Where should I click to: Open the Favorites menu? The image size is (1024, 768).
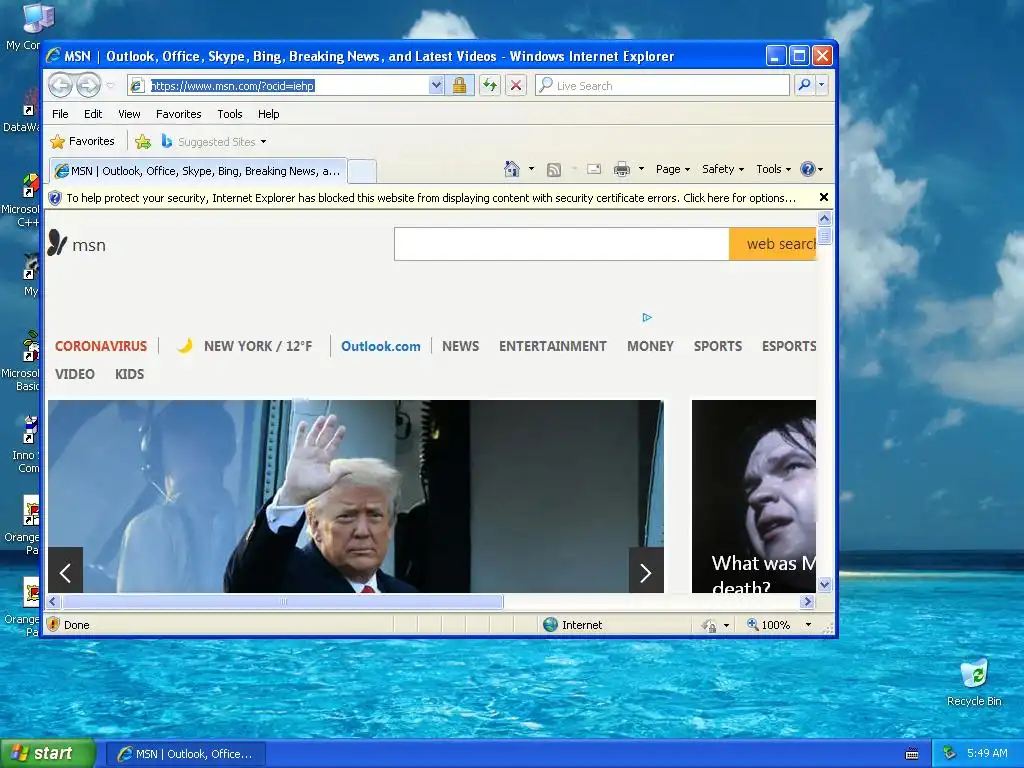[x=178, y=114]
